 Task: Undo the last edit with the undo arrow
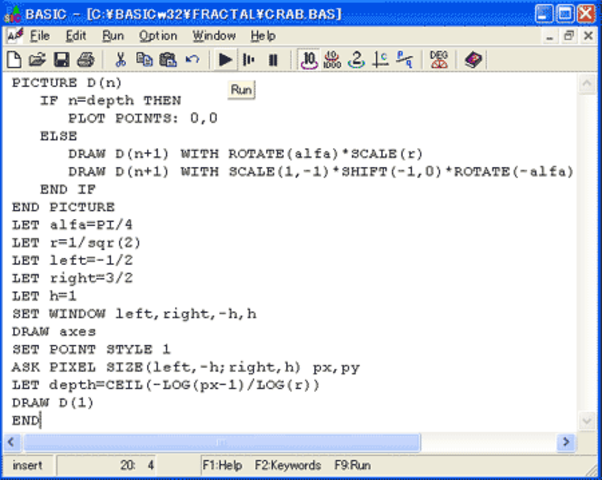click(x=192, y=60)
